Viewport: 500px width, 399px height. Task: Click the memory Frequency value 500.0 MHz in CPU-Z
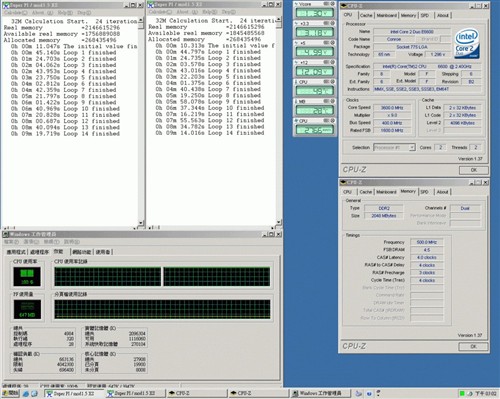pyautogui.click(x=427, y=242)
